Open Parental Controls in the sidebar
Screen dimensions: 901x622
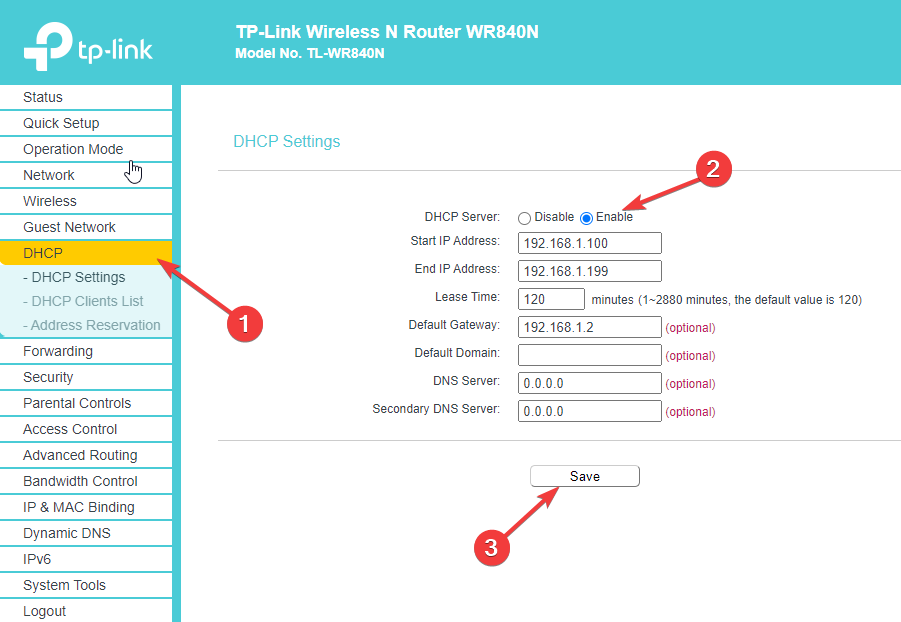pos(86,403)
